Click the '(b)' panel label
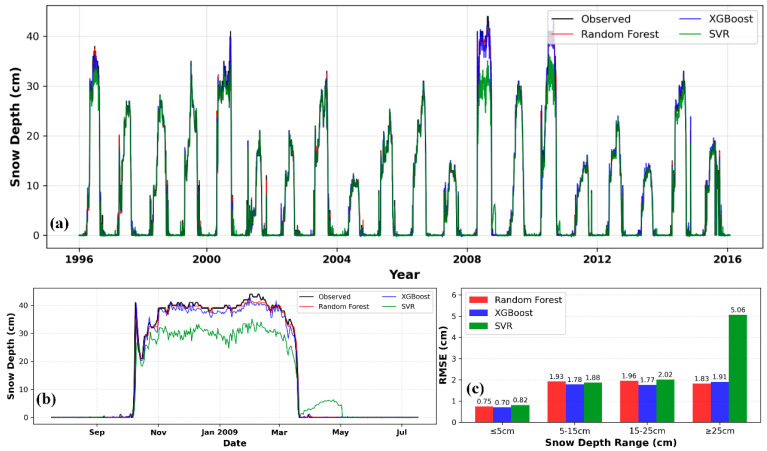 [x=46, y=399]
